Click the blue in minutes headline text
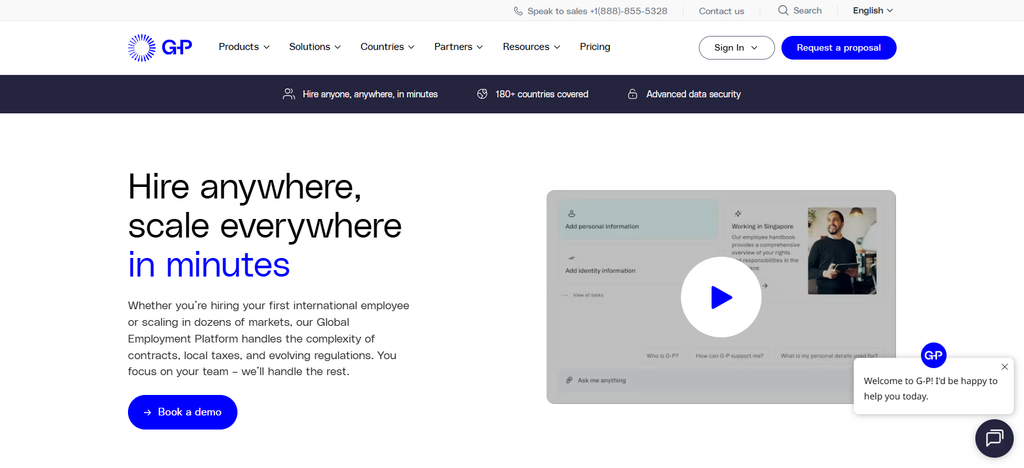This screenshot has width=1024, height=468. tap(209, 264)
